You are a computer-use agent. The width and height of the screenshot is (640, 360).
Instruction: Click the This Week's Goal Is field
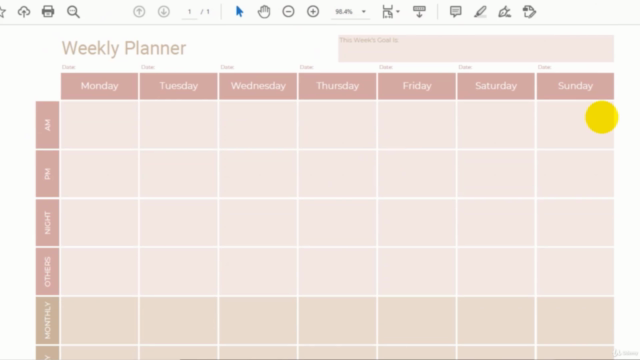pyautogui.click(x=476, y=49)
